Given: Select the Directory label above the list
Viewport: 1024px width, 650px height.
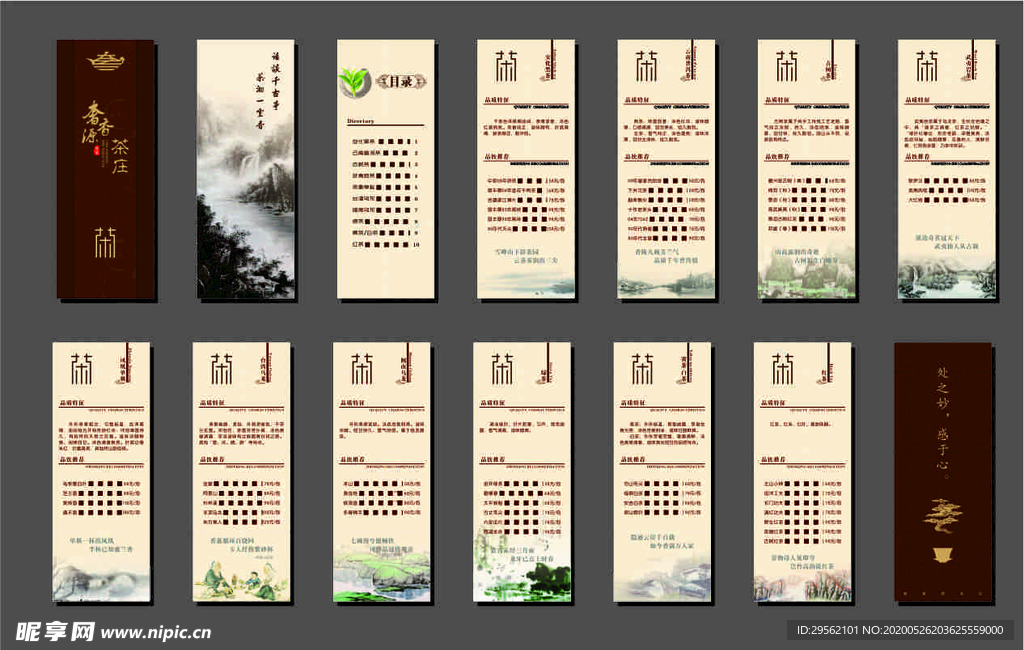Looking at the screenshot, I should [x=360, y=121].
